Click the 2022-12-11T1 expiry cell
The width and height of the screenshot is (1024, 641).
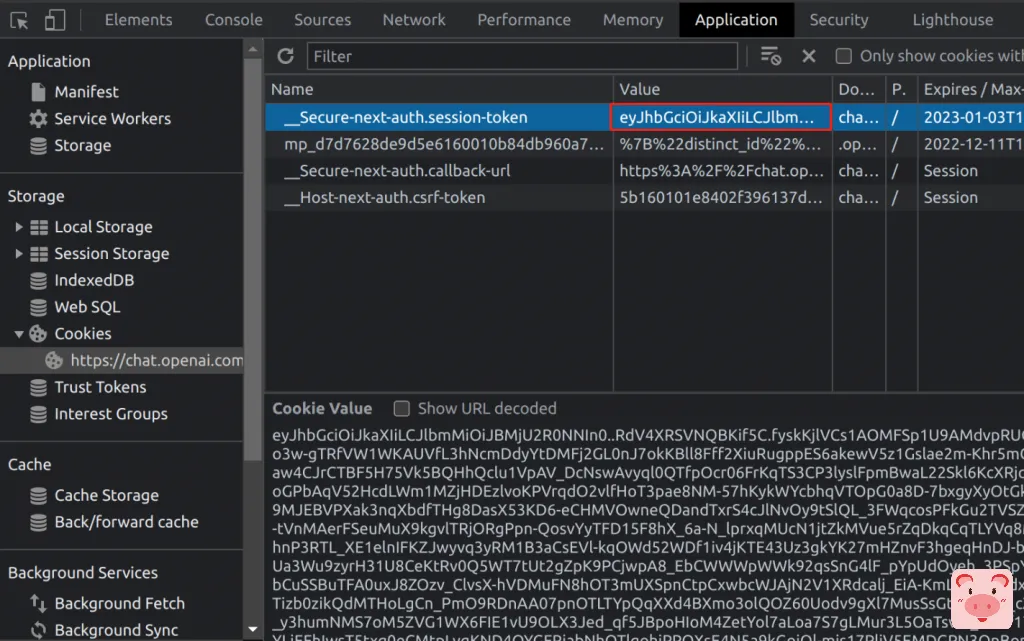click(971, 144)
